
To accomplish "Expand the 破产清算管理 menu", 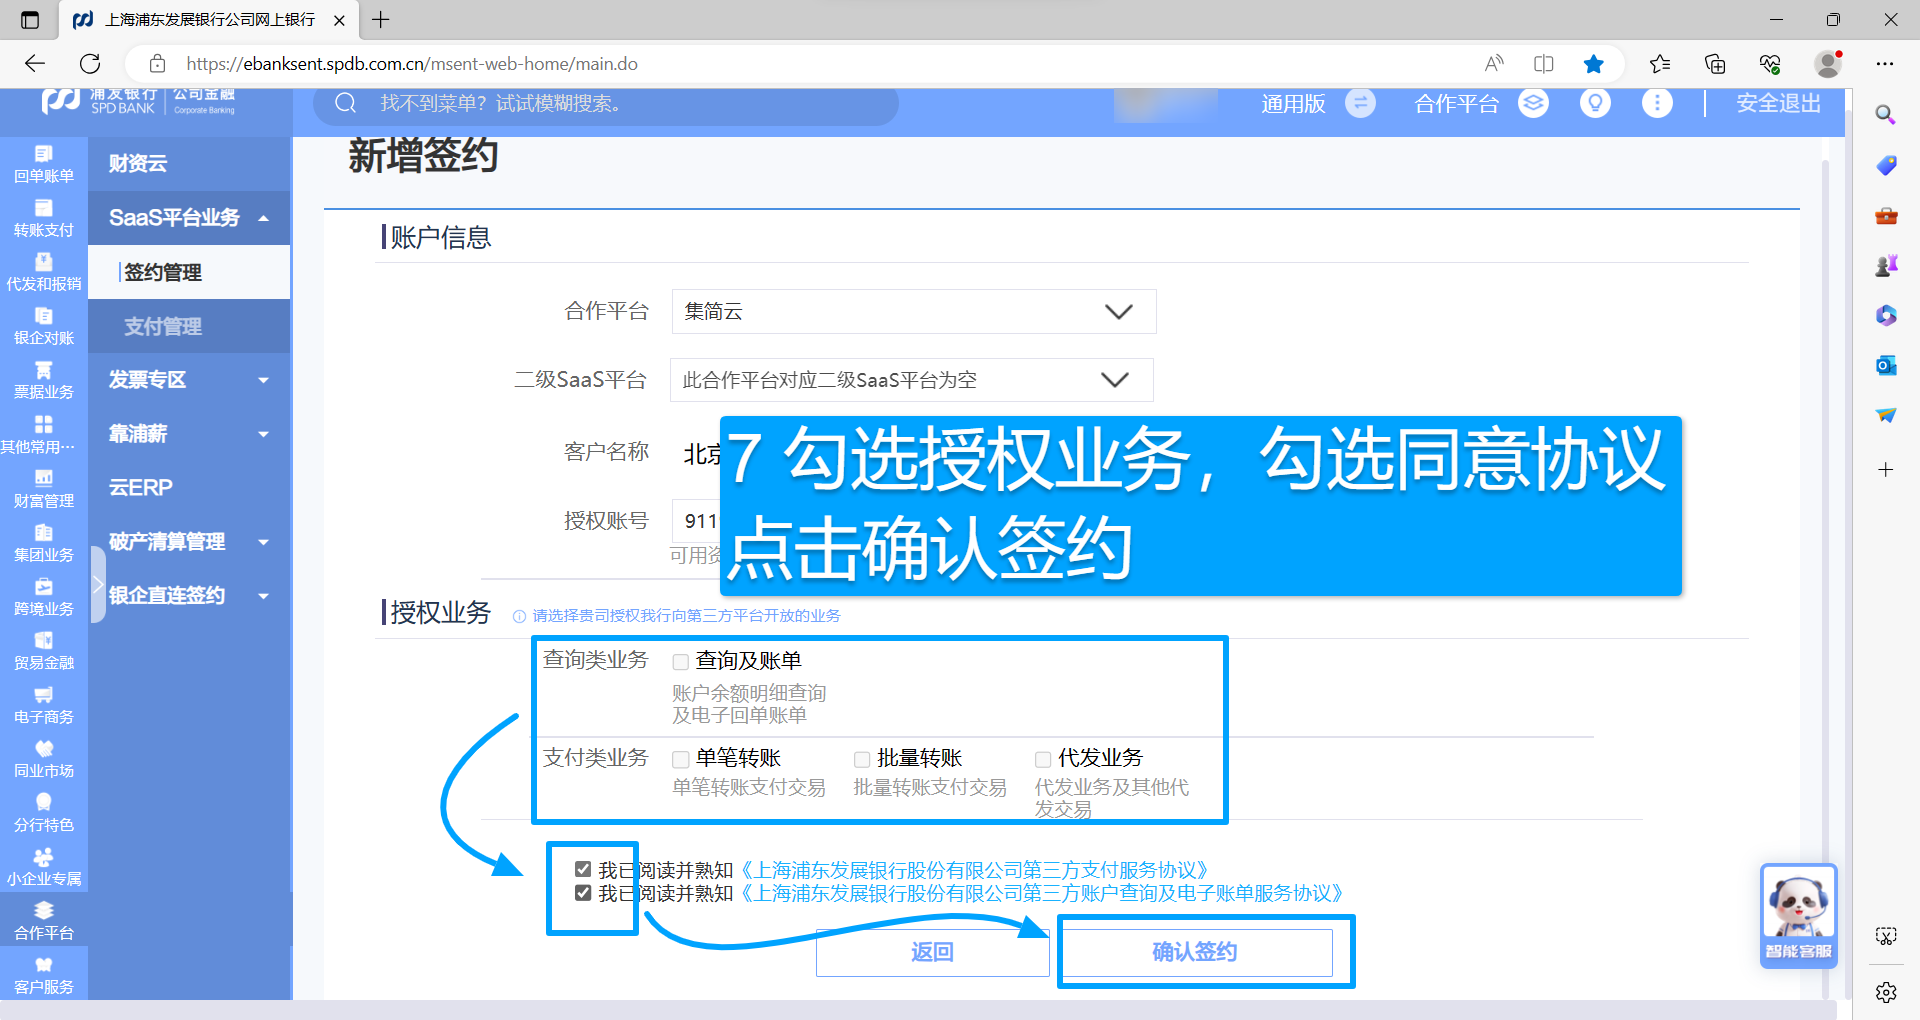I will tap(189, 542).
